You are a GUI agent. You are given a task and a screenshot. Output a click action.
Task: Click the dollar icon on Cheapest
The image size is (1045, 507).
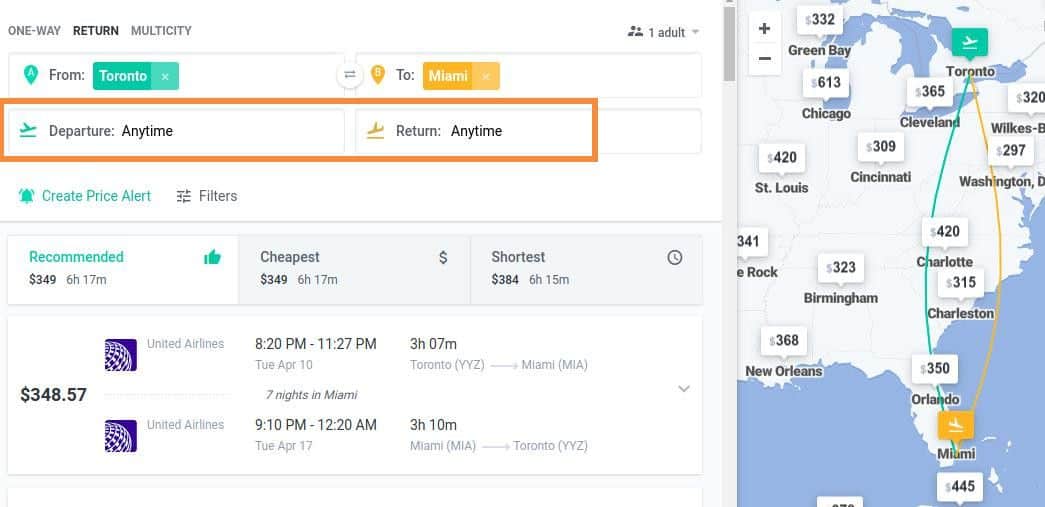click(443, 257)
